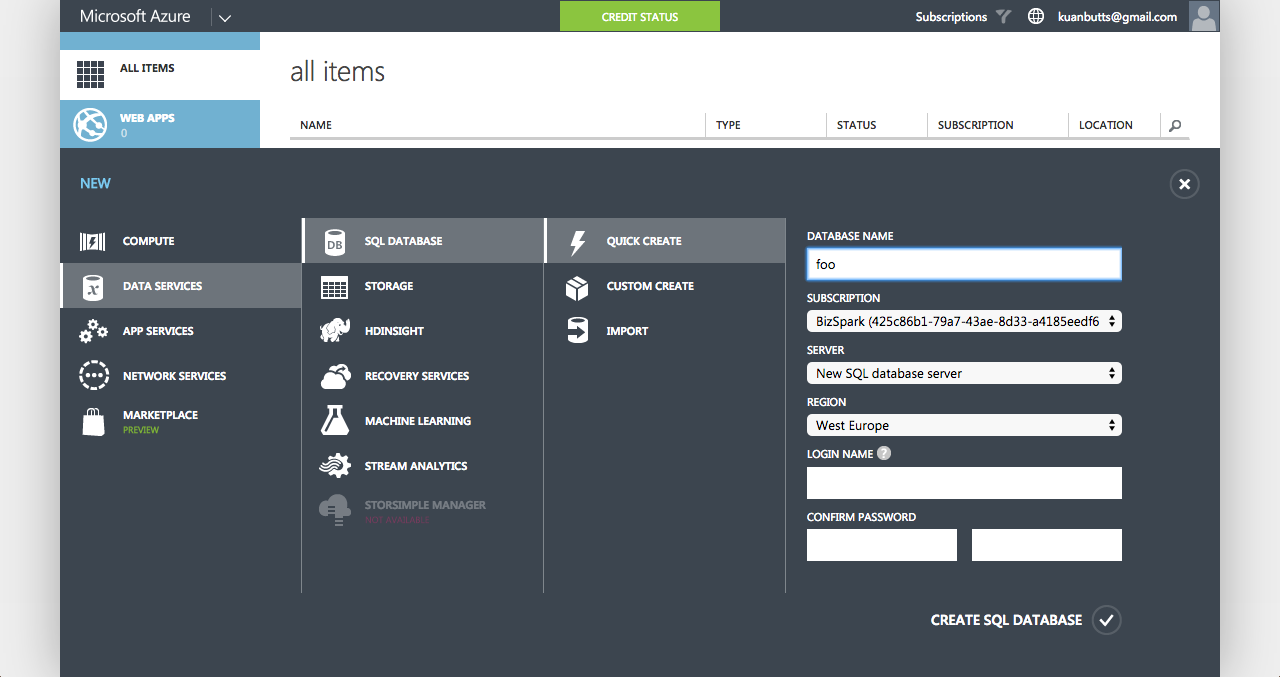Click the search magnifier in table header
Viewport: 1280px width, 677px height.
point(1175,125)
